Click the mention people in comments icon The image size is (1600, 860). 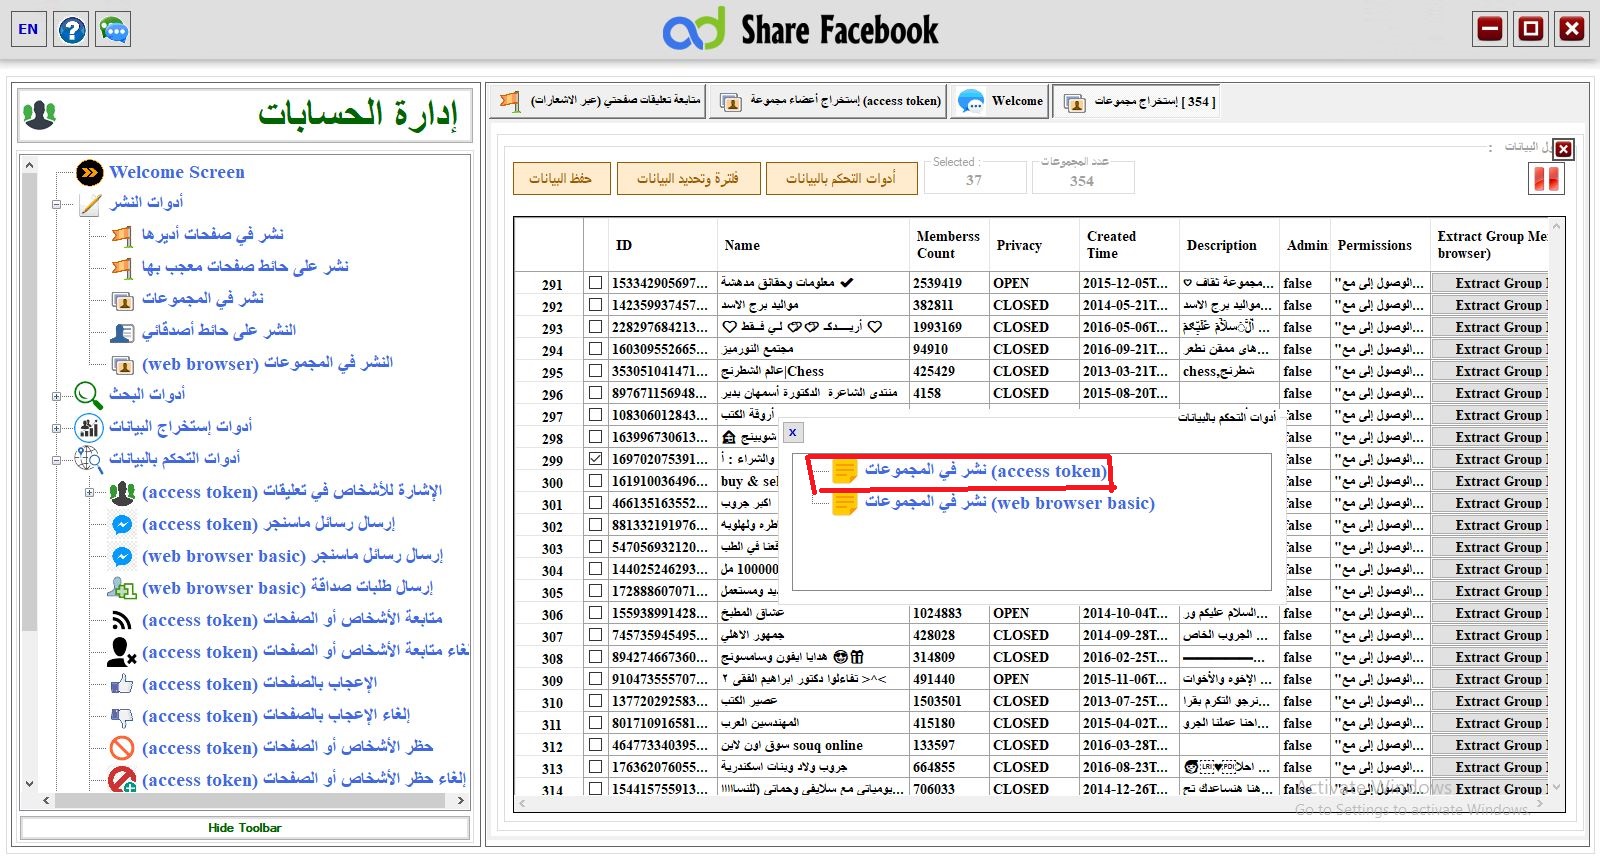point(122,492)
